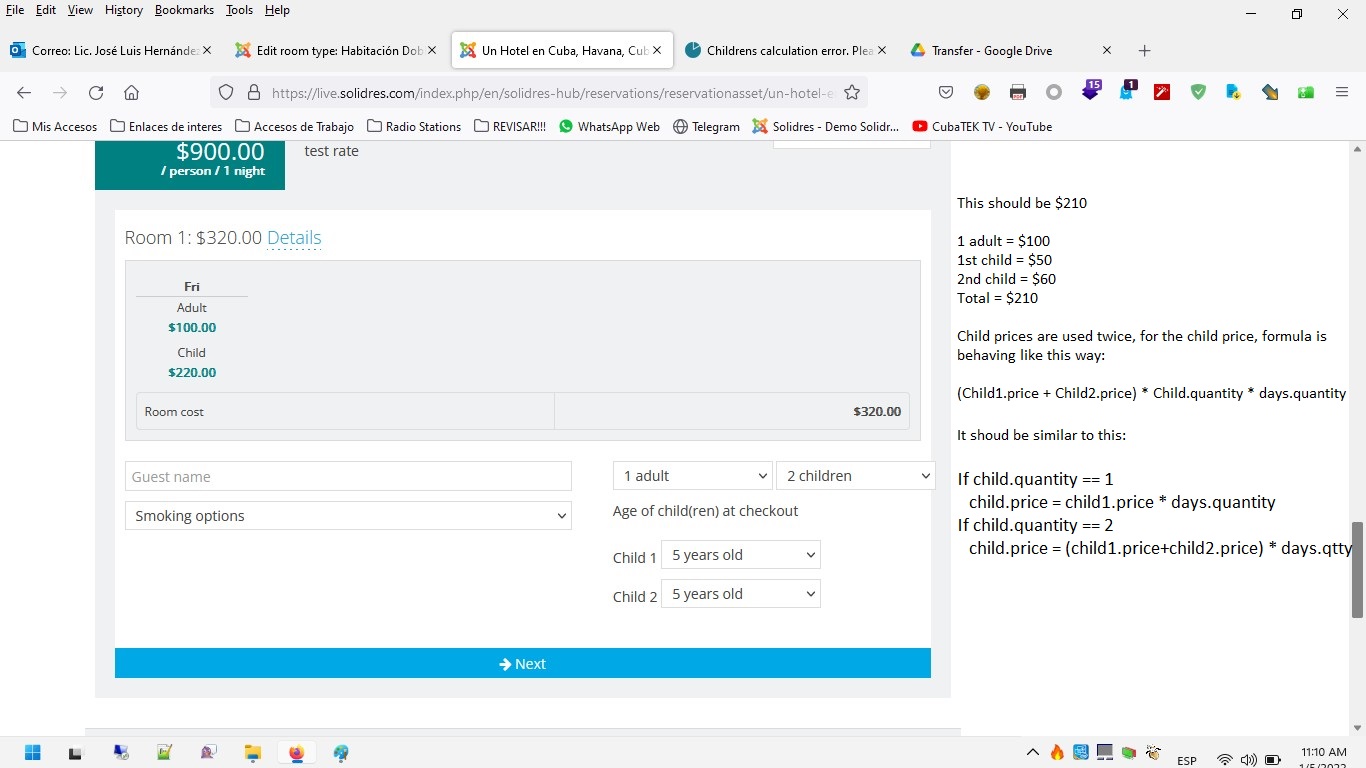Open File Explorer from the taskbar
Image resolution: width=1366 pixels, height=768 pixels.
pyautogui.click(x=253, y=753)
